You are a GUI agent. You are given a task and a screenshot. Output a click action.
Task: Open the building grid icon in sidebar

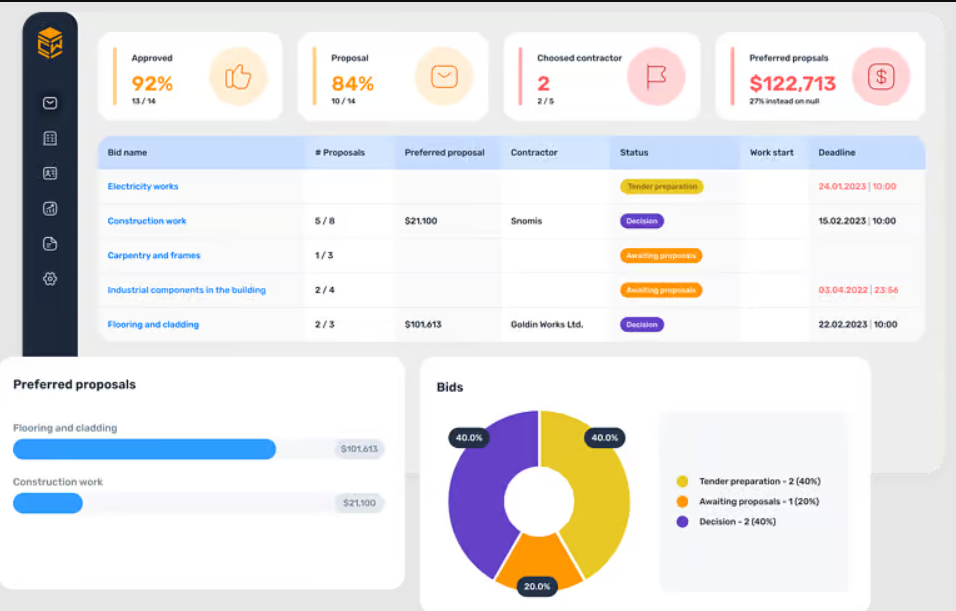click(x=50, y=138)
